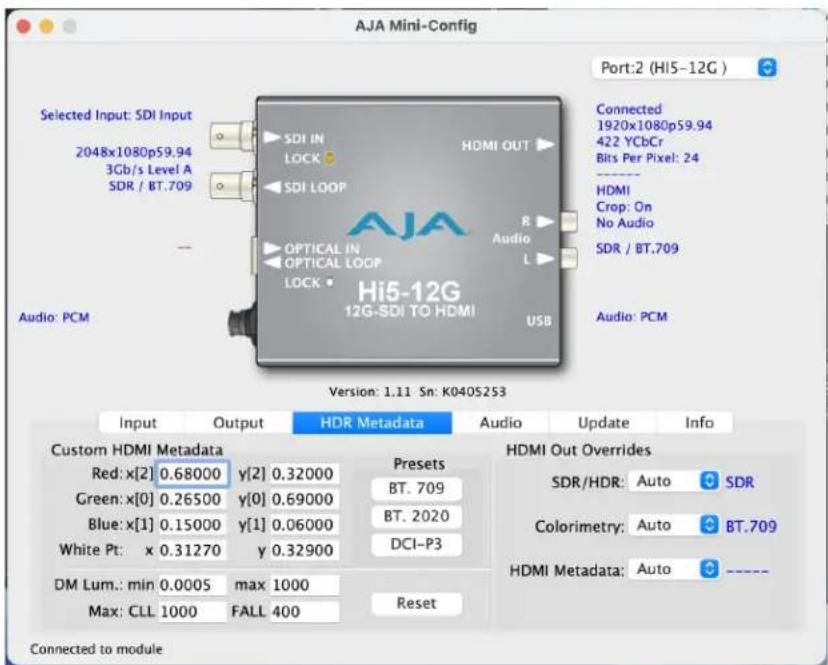
Task: Click the 'Custom HDMI Metadata' section heading
Action: point(137,450)
